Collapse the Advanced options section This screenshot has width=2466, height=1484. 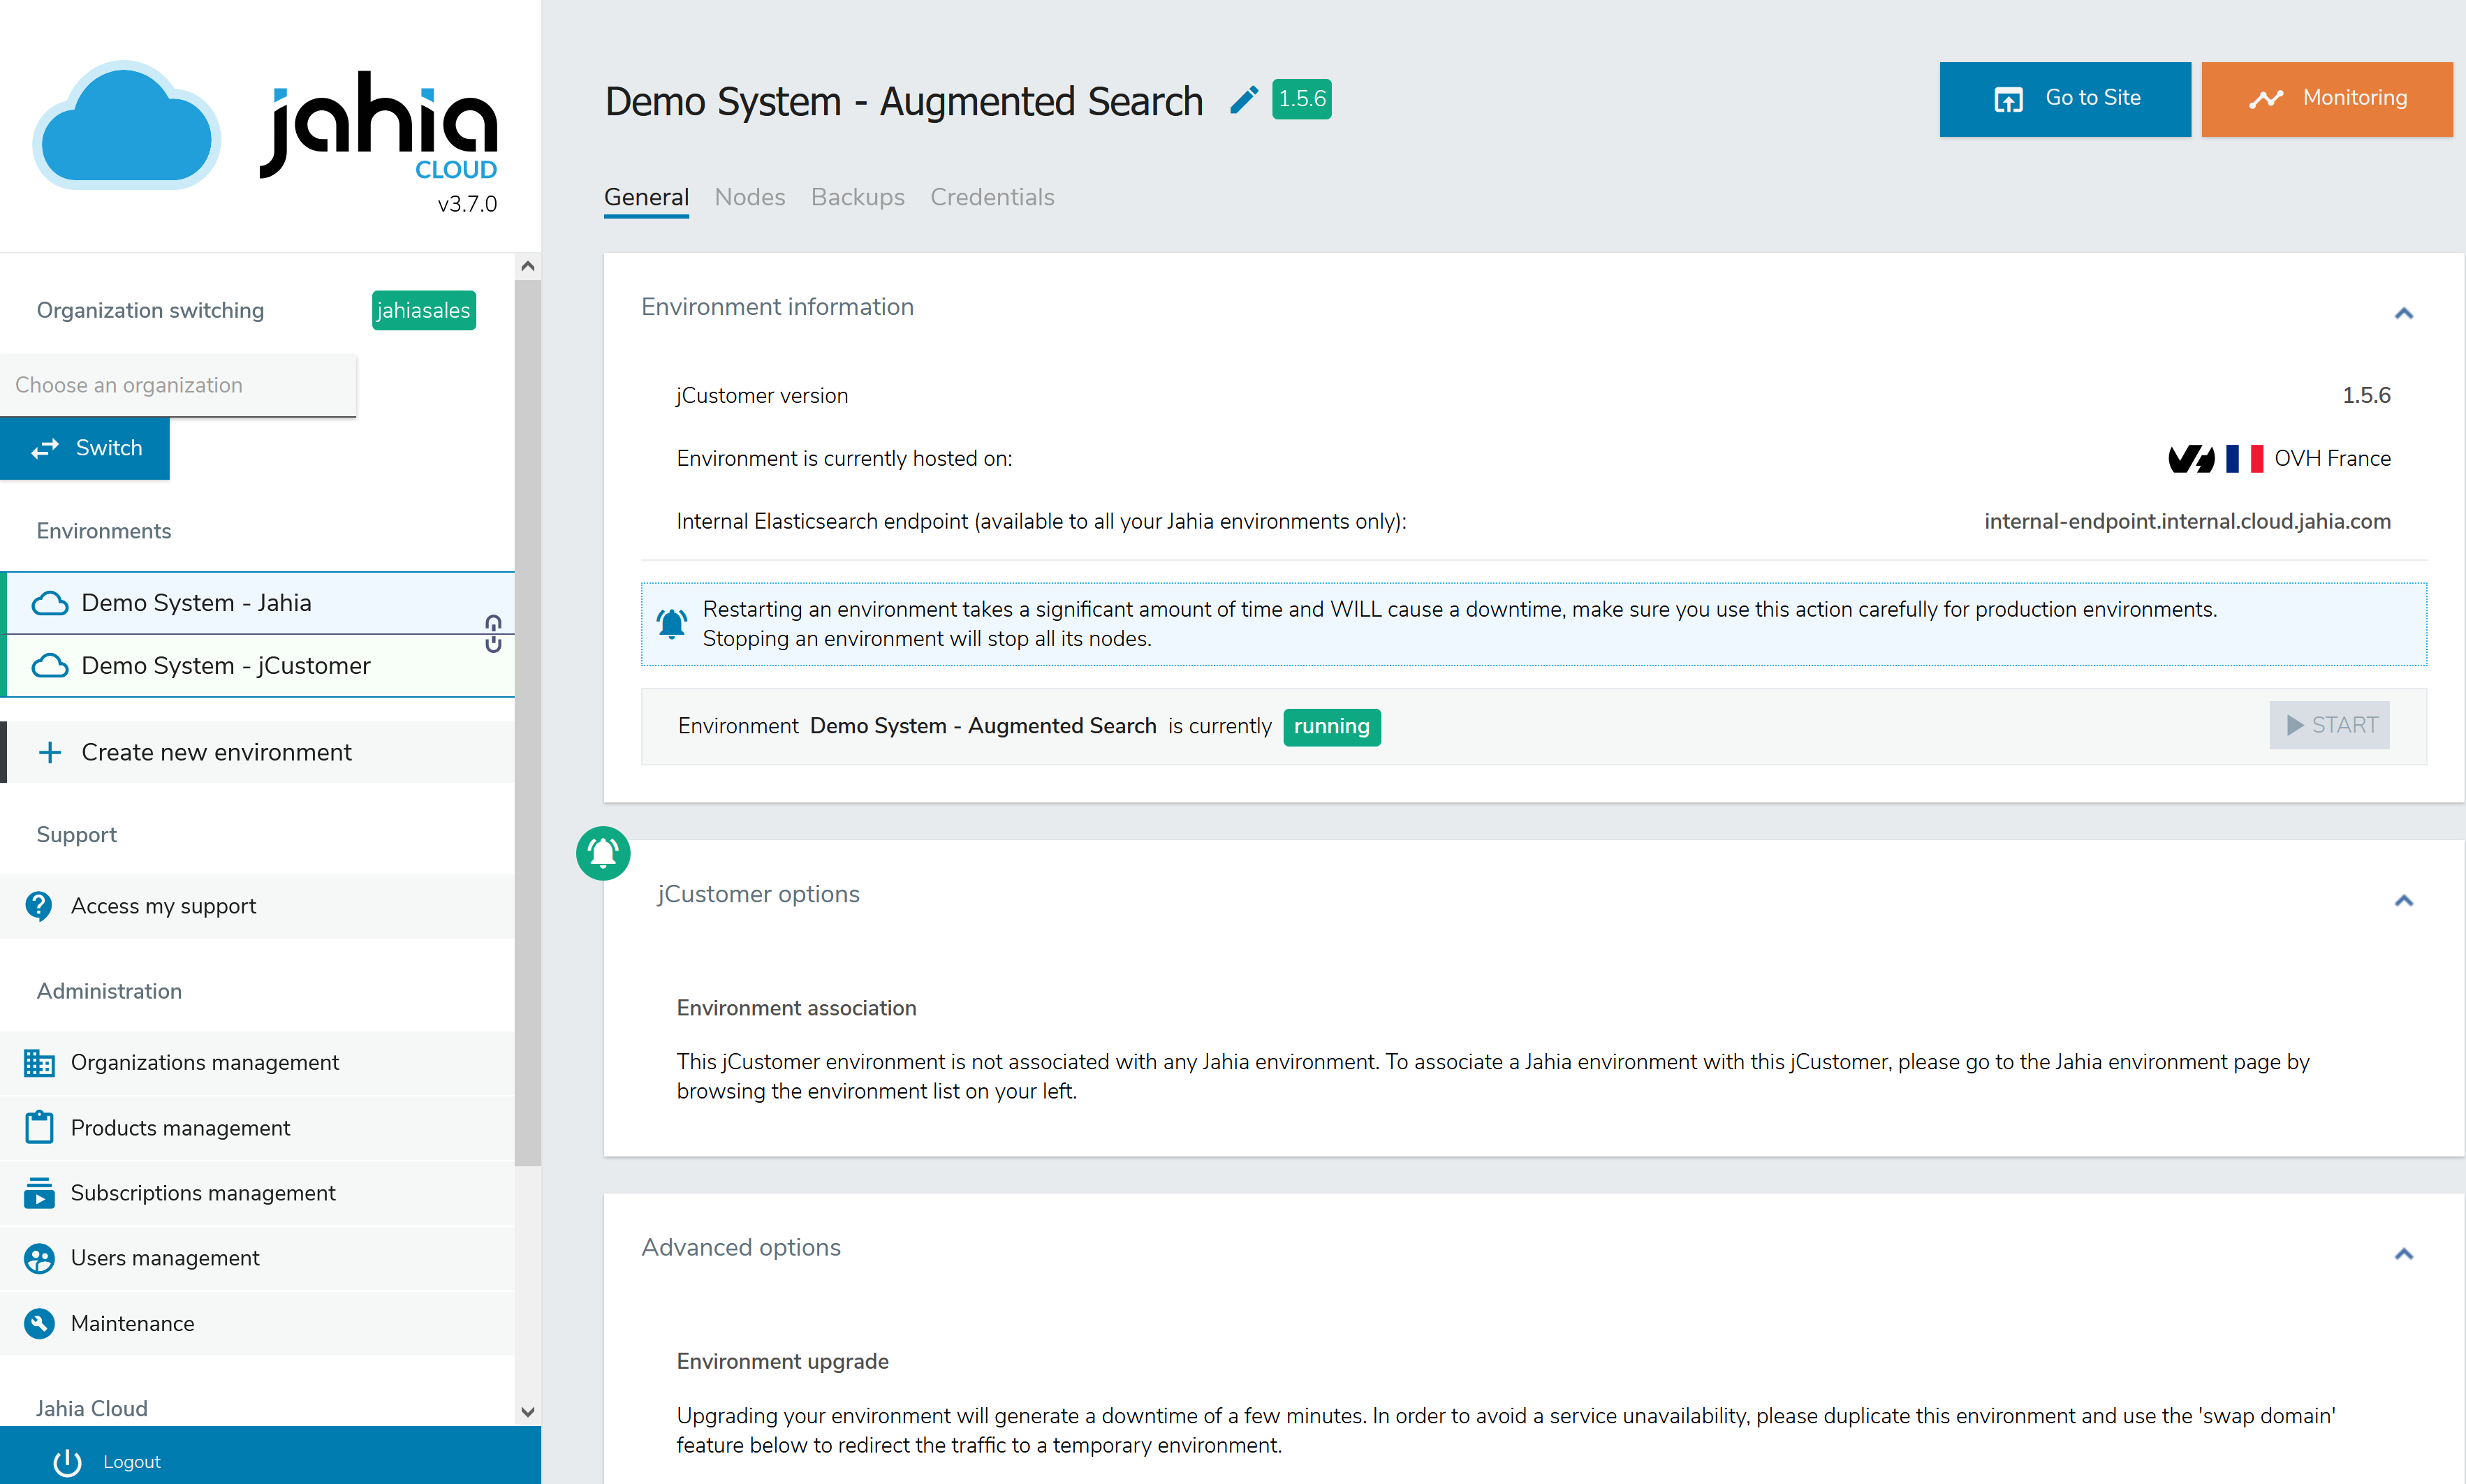[x=2403, y=1254]
